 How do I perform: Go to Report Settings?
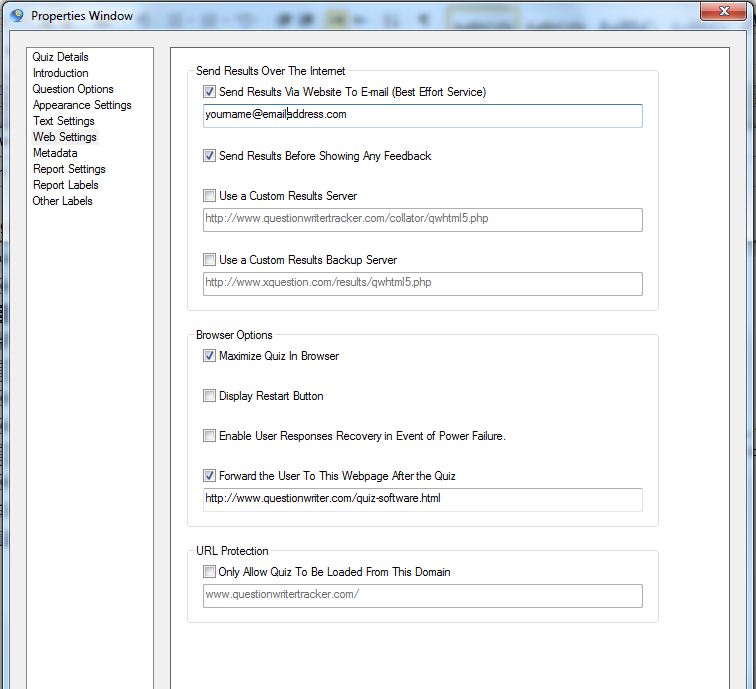69,169
